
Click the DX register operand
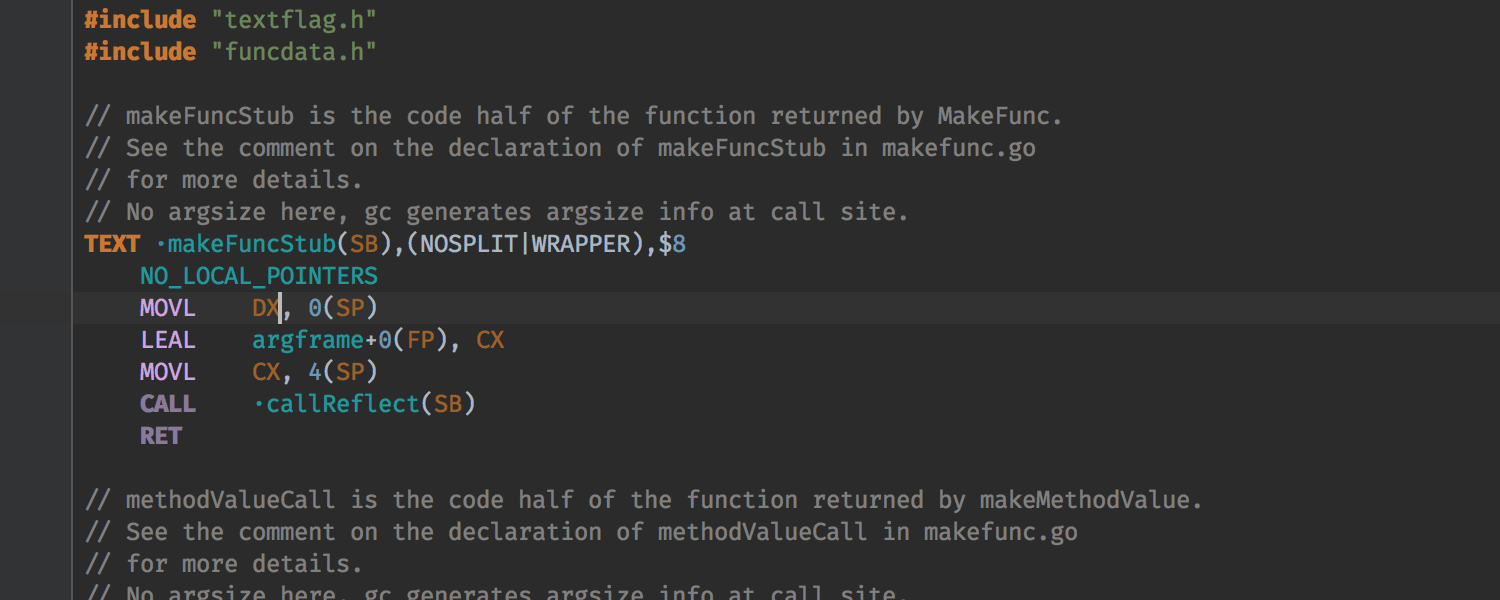pos(265,308)
